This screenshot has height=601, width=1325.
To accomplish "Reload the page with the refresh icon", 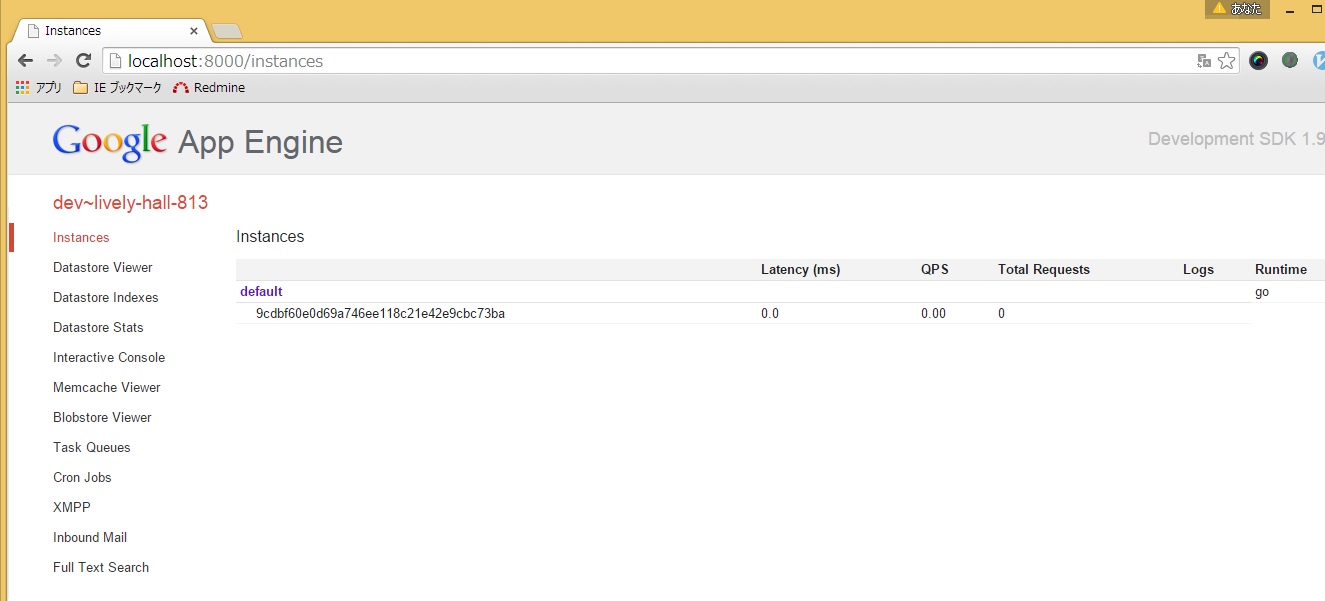I will click(x=83, y=60).
